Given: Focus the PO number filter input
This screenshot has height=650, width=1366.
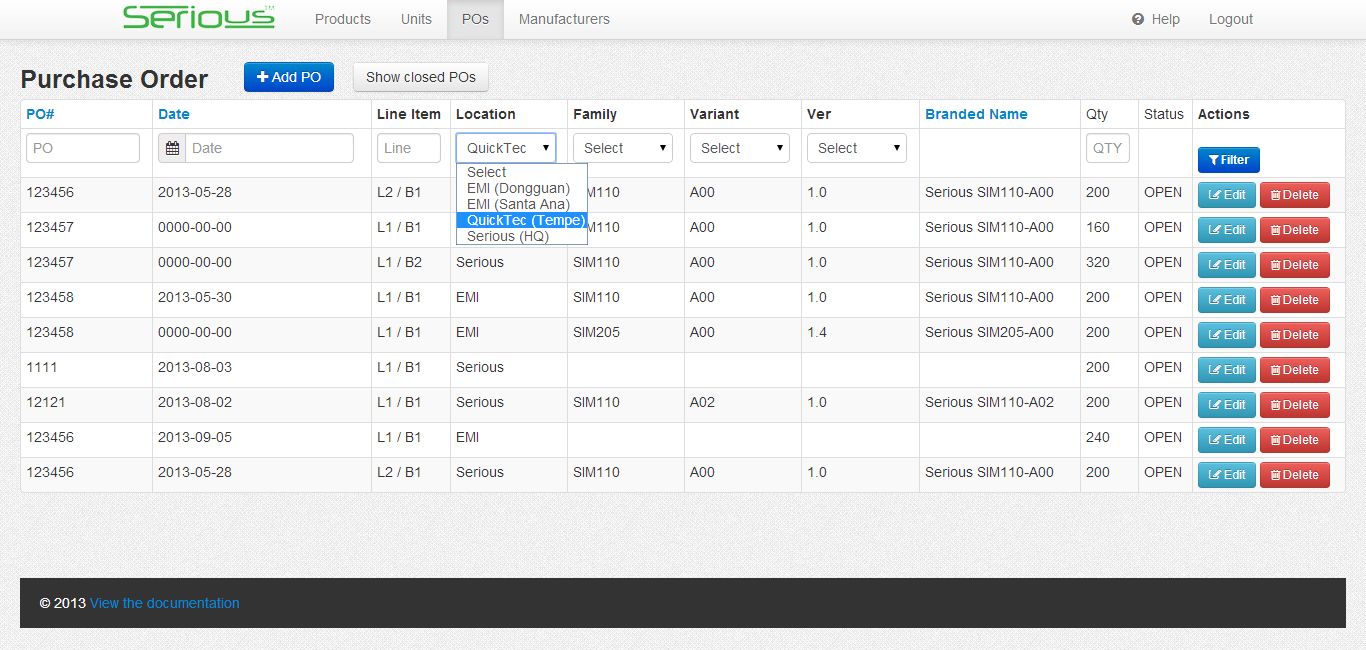Looking at the screenshot, I should 83,148.
